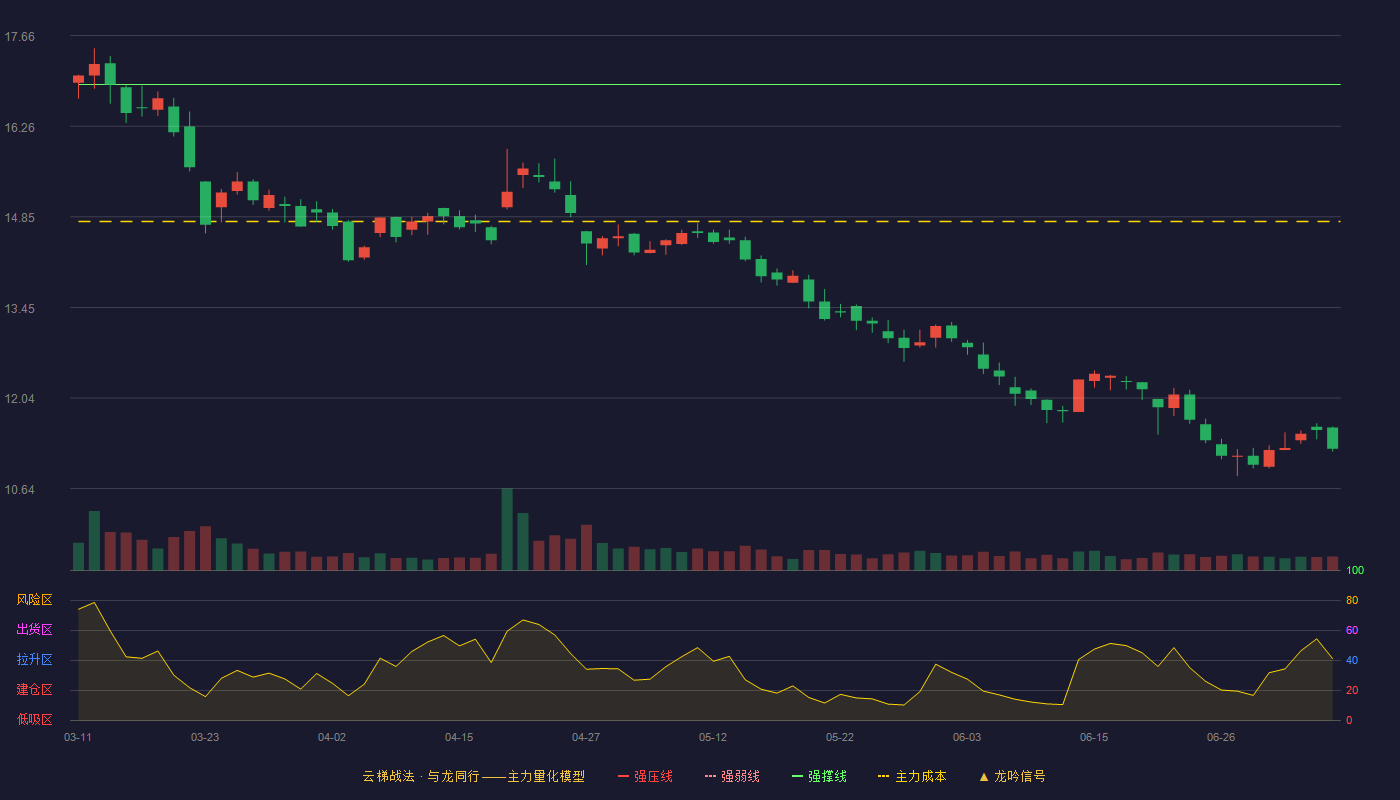Click the 拉升区 zone label

[x=34, y=660]
